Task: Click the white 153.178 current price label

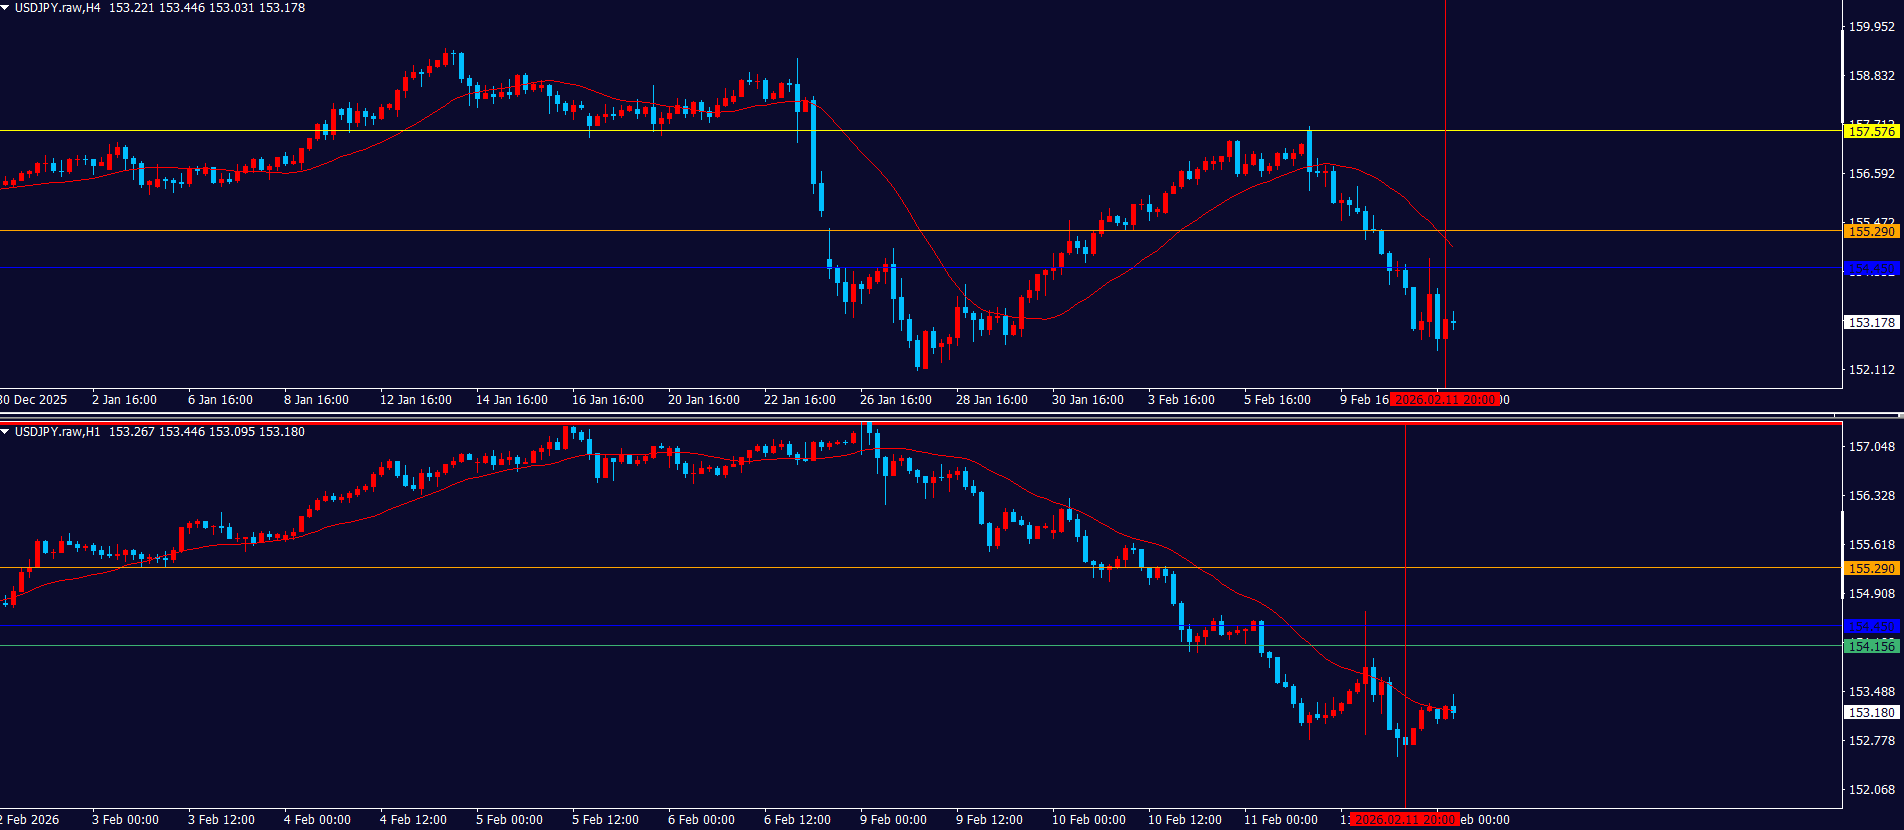Action: pos(1870,322)
